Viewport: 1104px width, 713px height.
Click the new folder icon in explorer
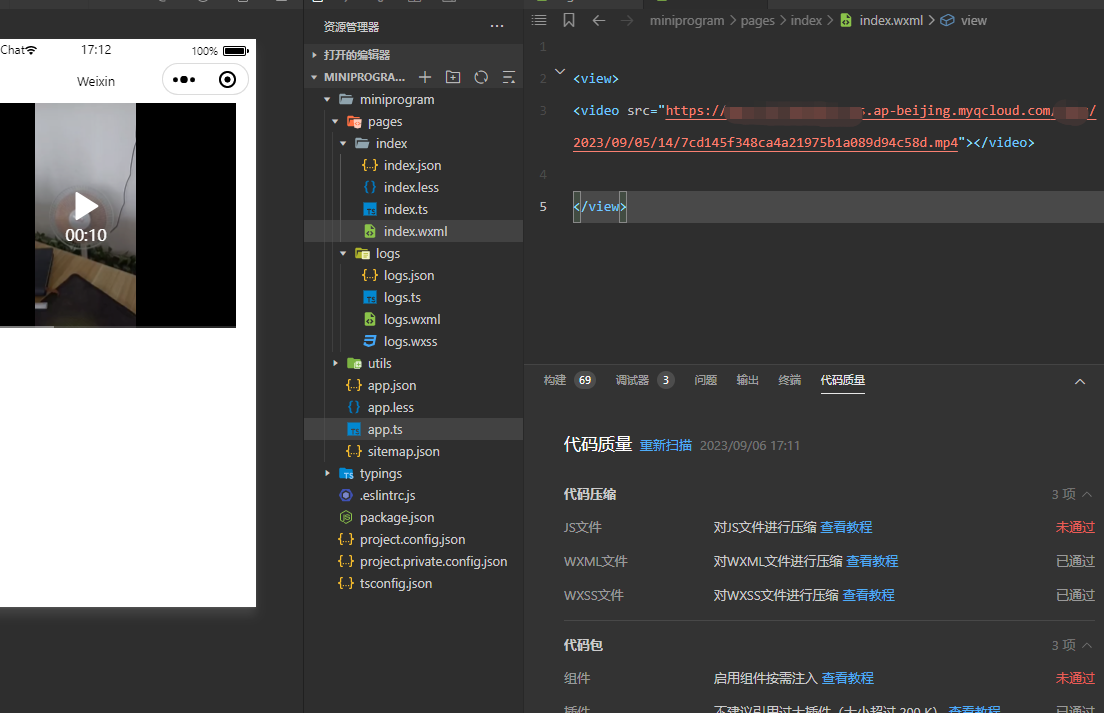(453, 77)
